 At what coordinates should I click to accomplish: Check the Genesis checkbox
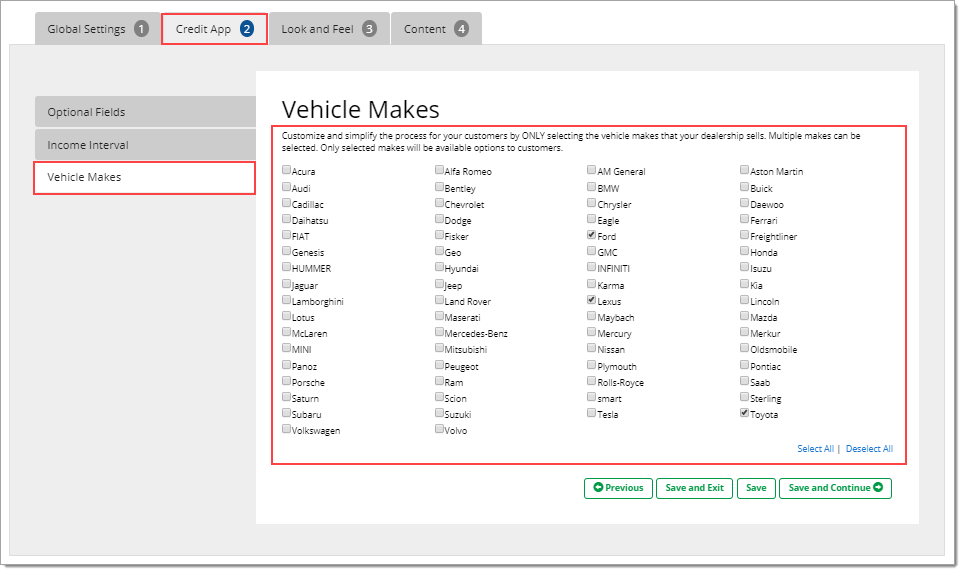(x=287, y=250)
